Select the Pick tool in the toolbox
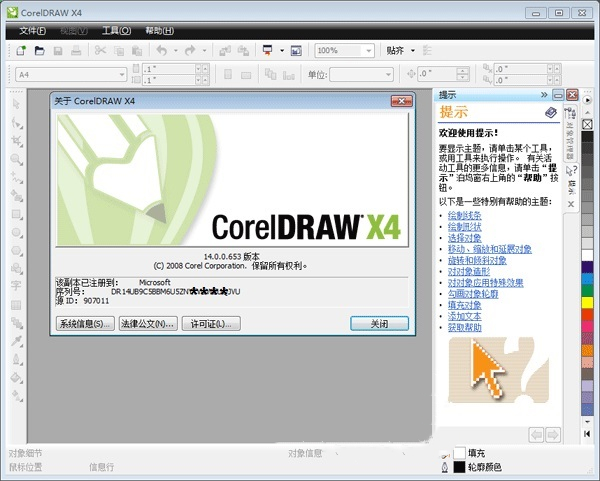This screenshot has width=600, height=481. [x=17, y=104]
